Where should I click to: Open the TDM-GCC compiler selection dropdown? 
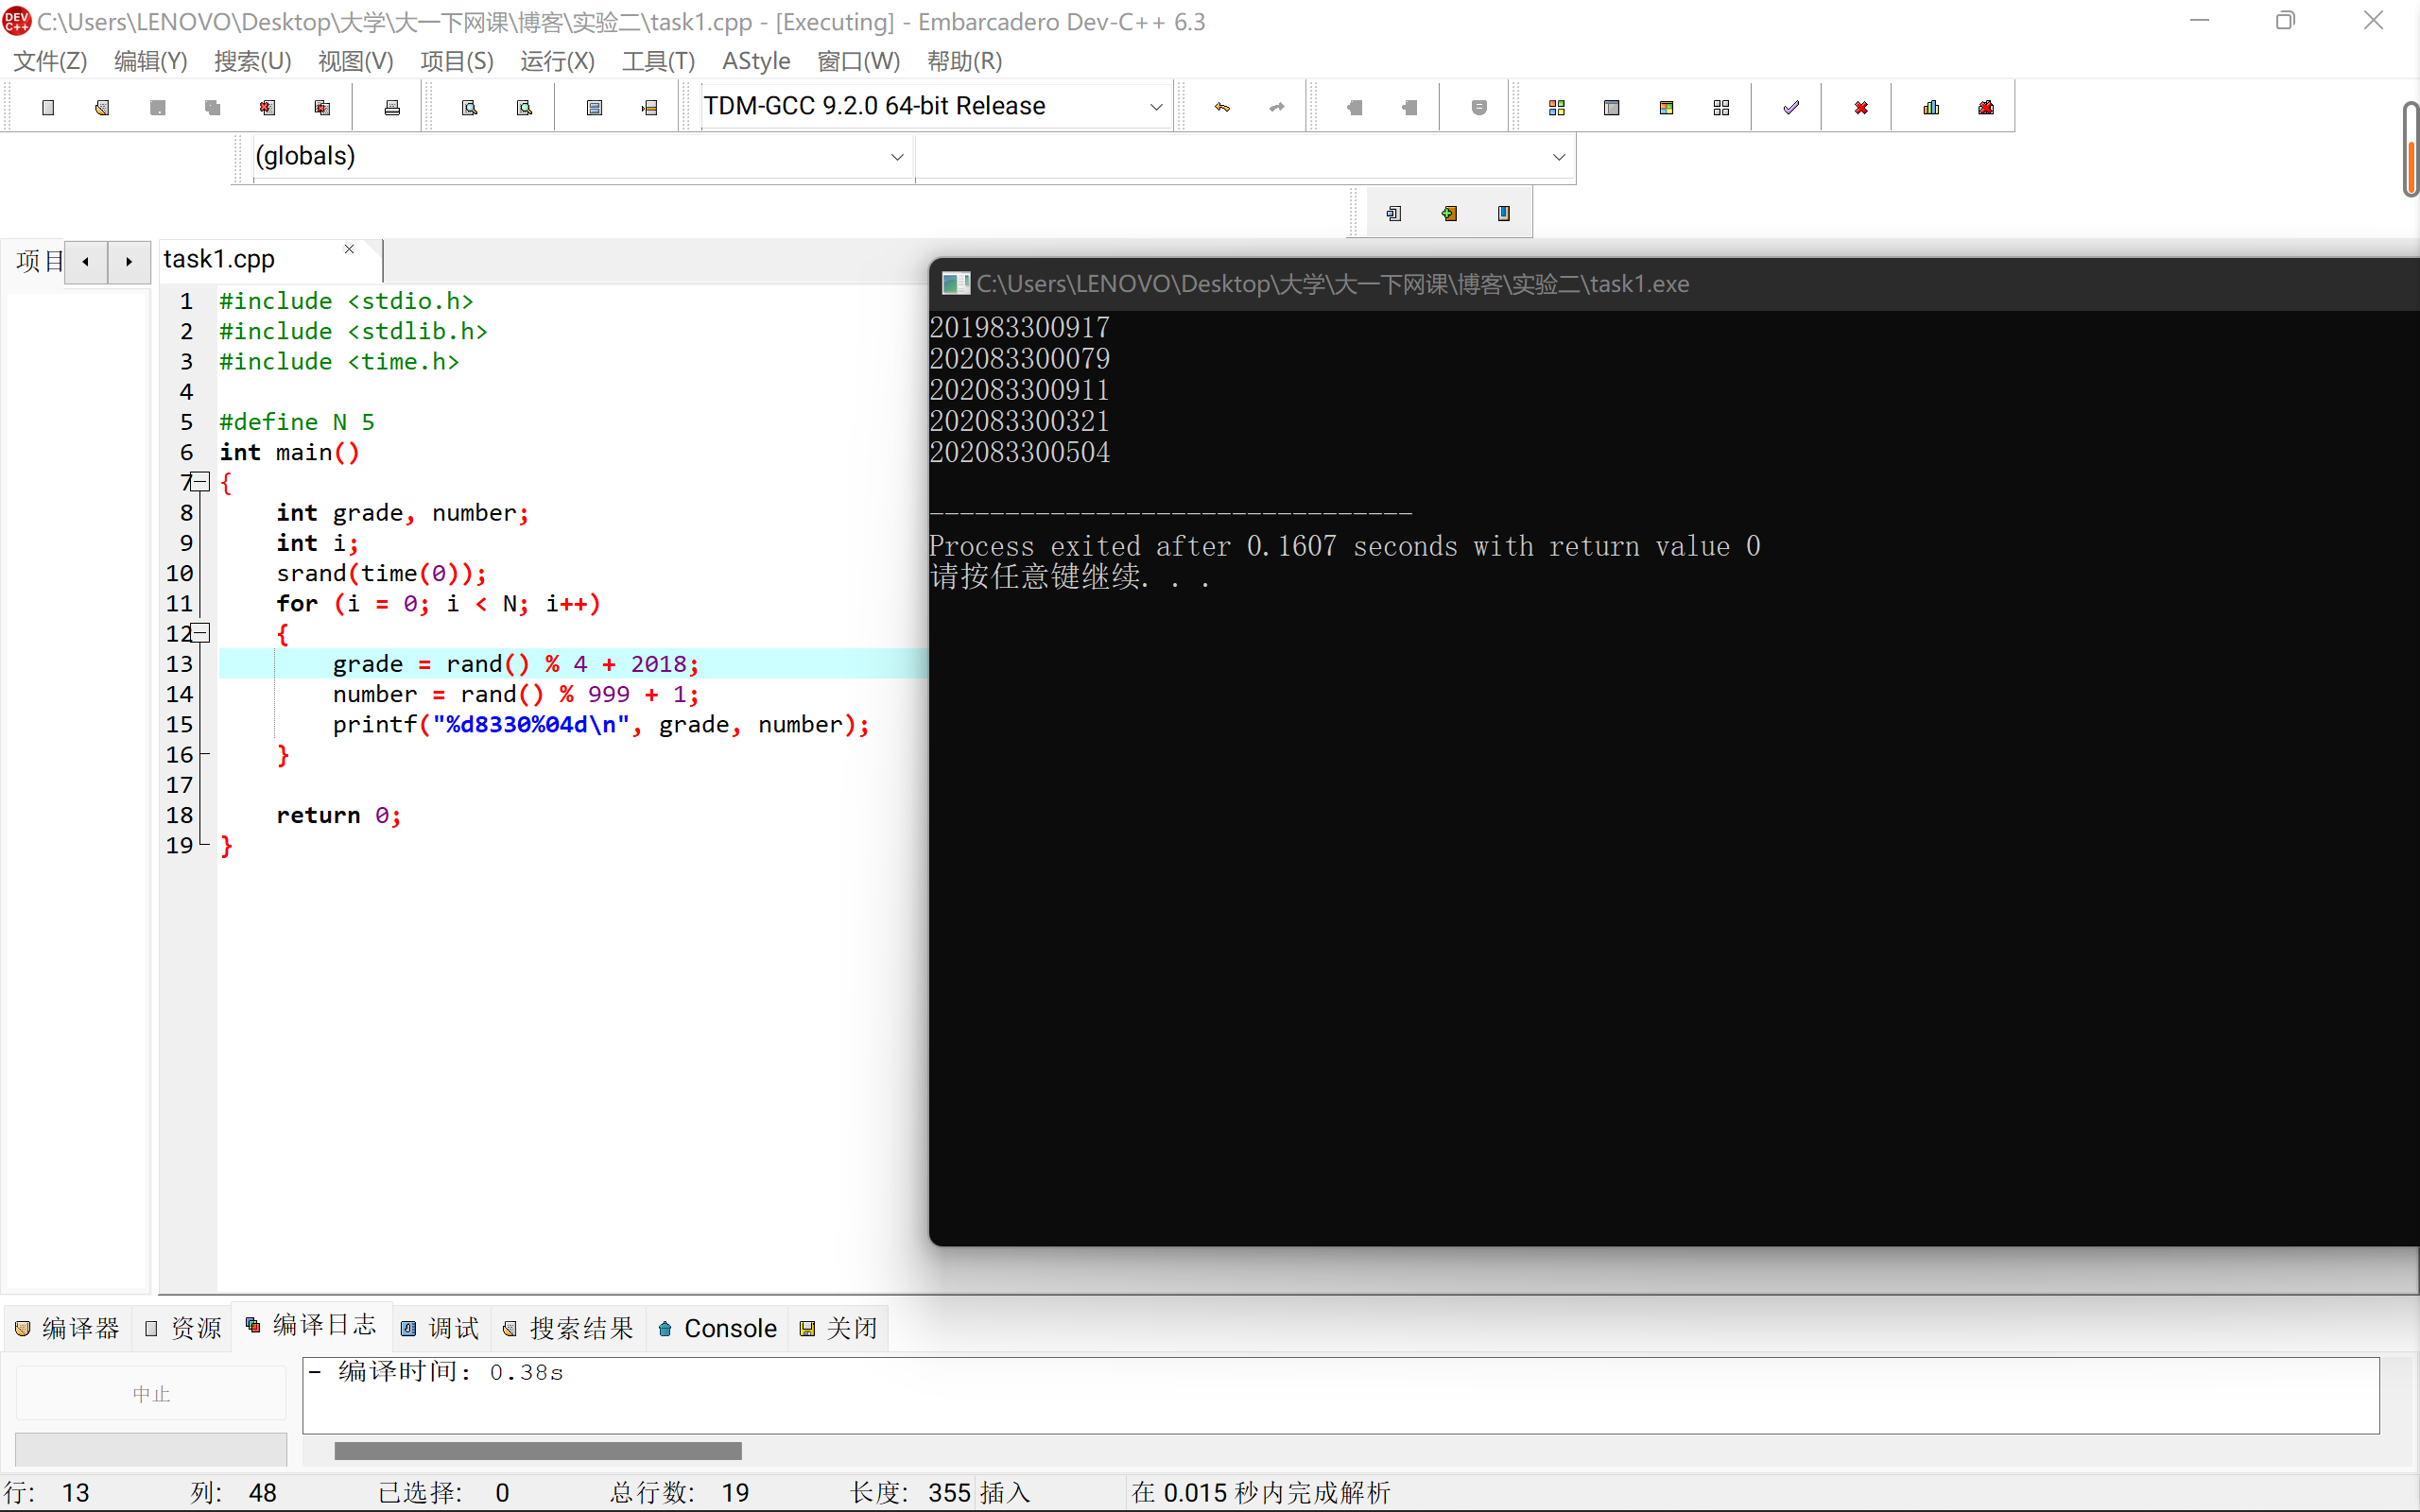click(1156, 107)
